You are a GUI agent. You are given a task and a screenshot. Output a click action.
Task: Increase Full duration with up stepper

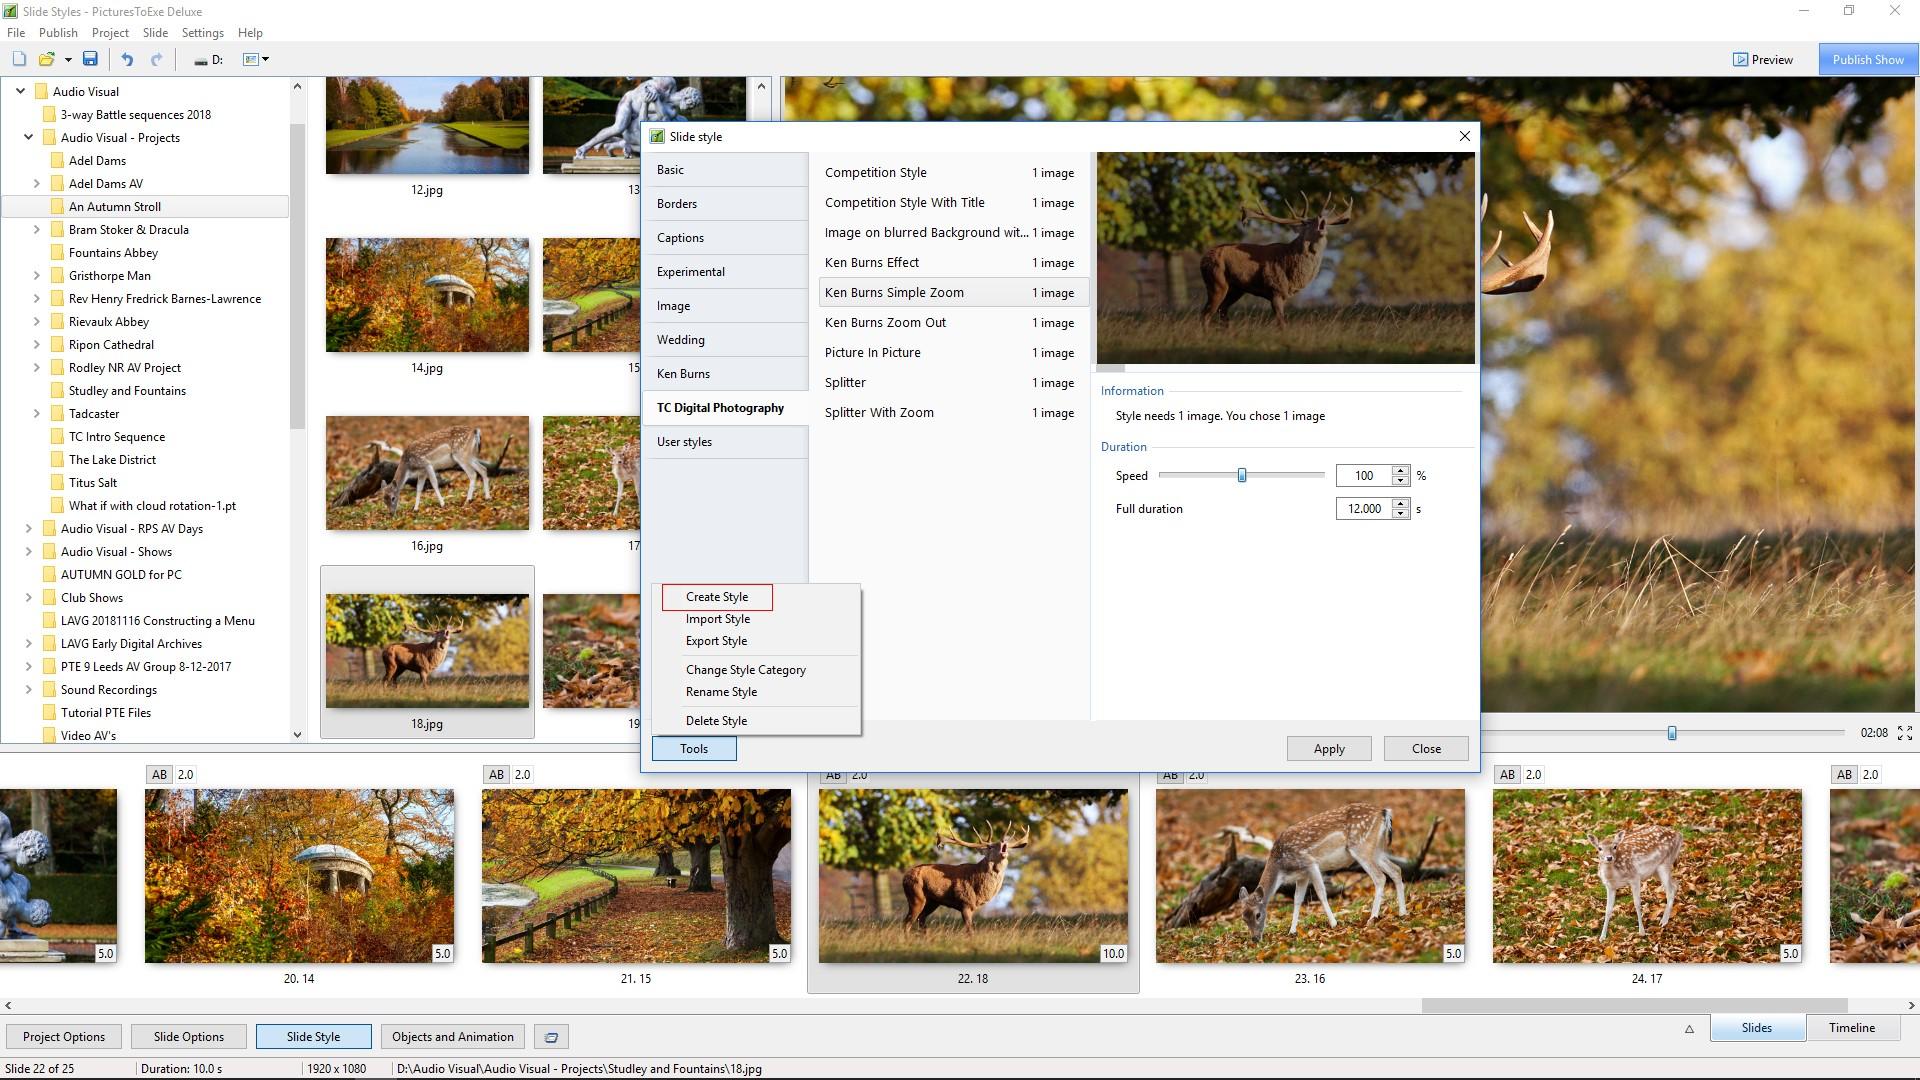pos(1400,503)
